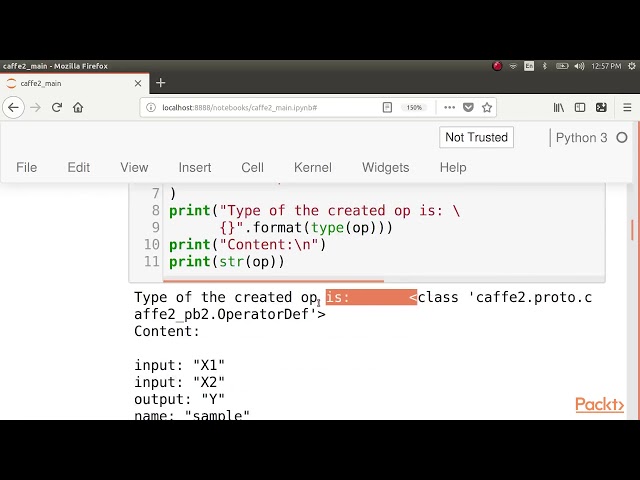
Task: Open the Firefox Library icon
Action: tap(559, 107)
